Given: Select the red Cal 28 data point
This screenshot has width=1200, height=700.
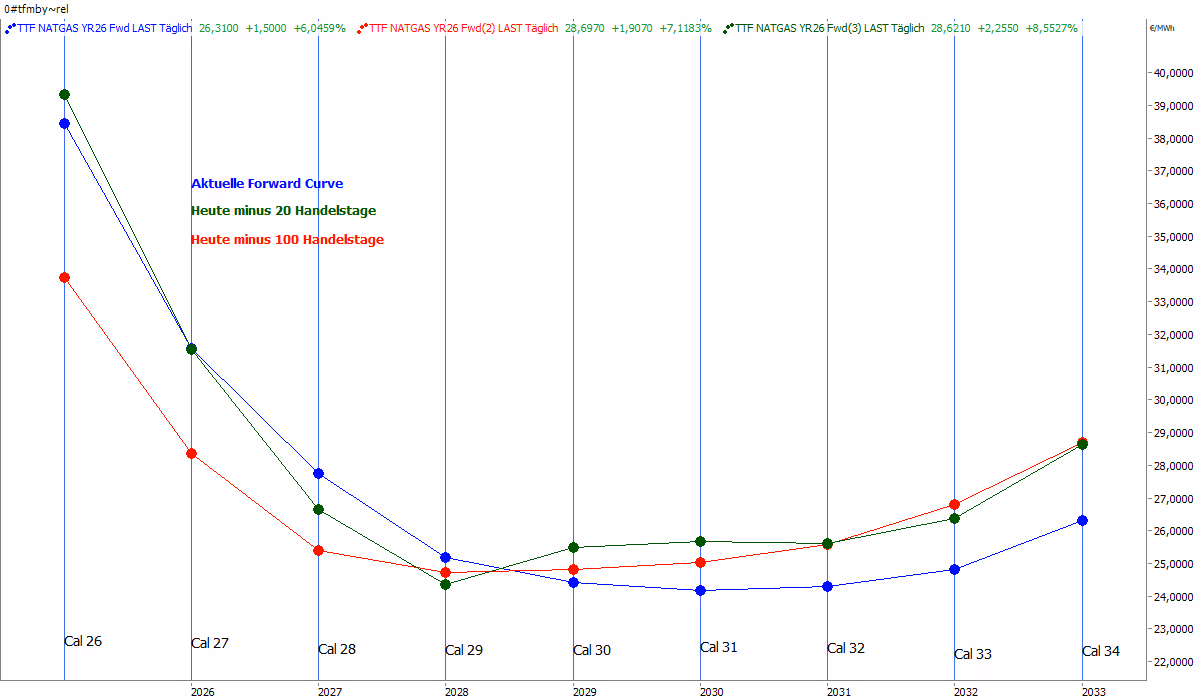Looking at the screenshot, I should pos(318,551).
